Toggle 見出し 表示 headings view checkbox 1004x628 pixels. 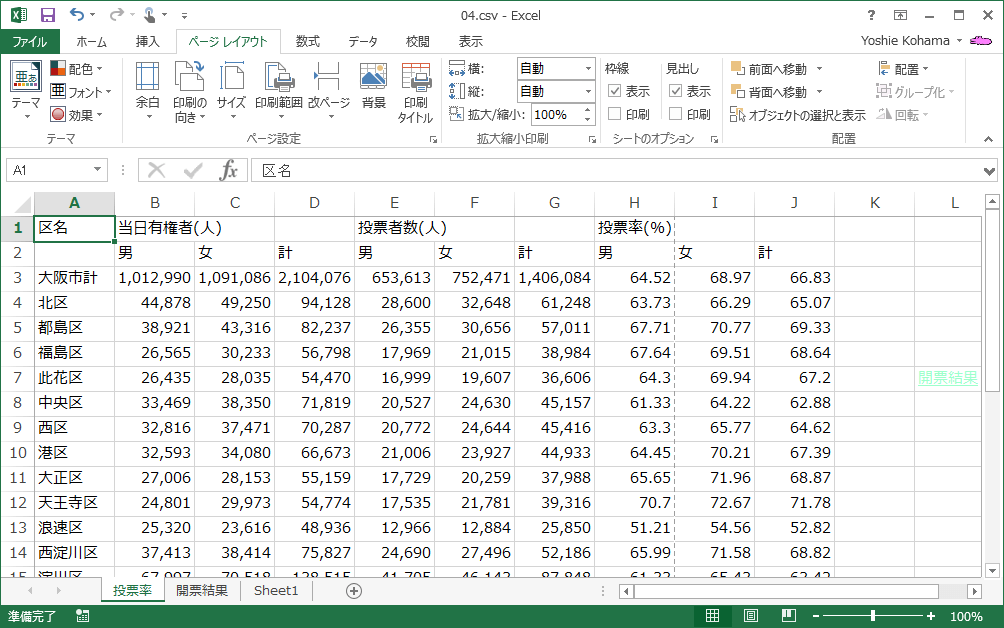click(x=676, y=92)
